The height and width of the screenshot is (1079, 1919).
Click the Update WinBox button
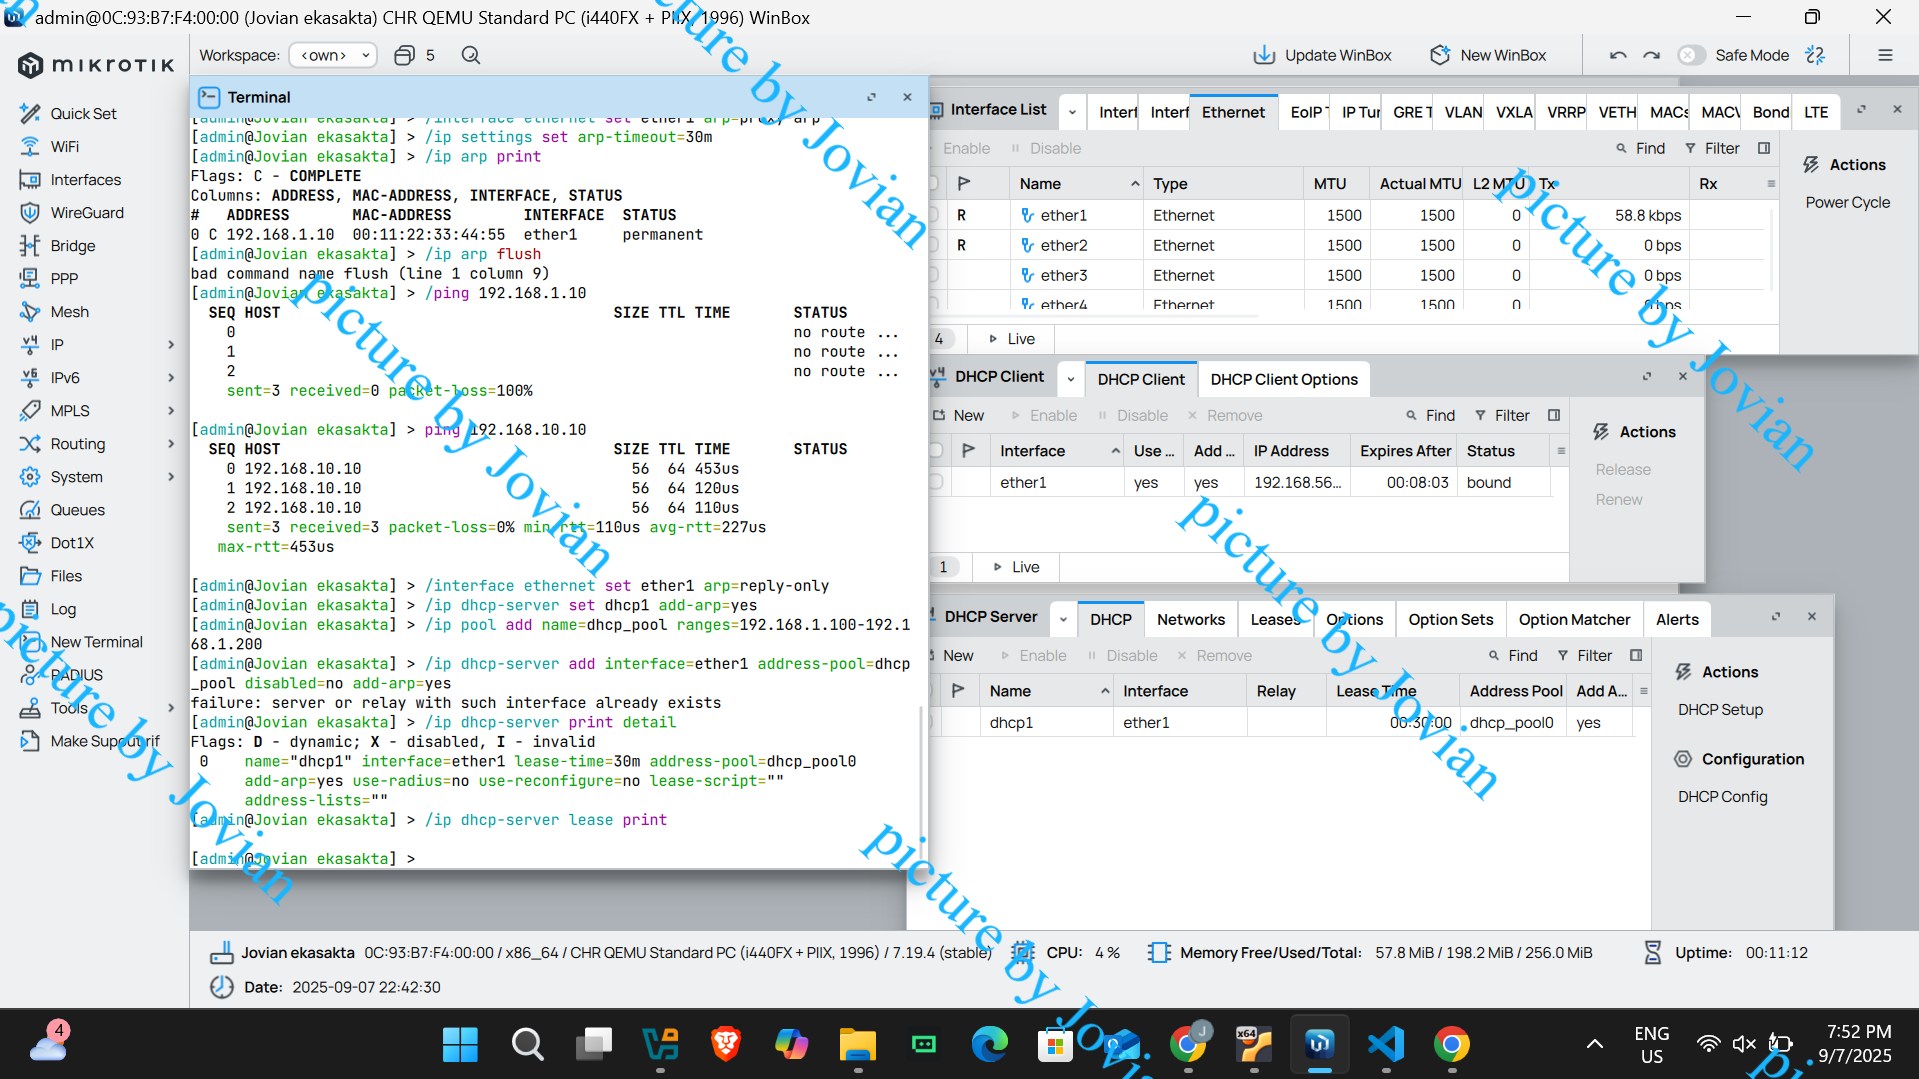(1322, 55)
